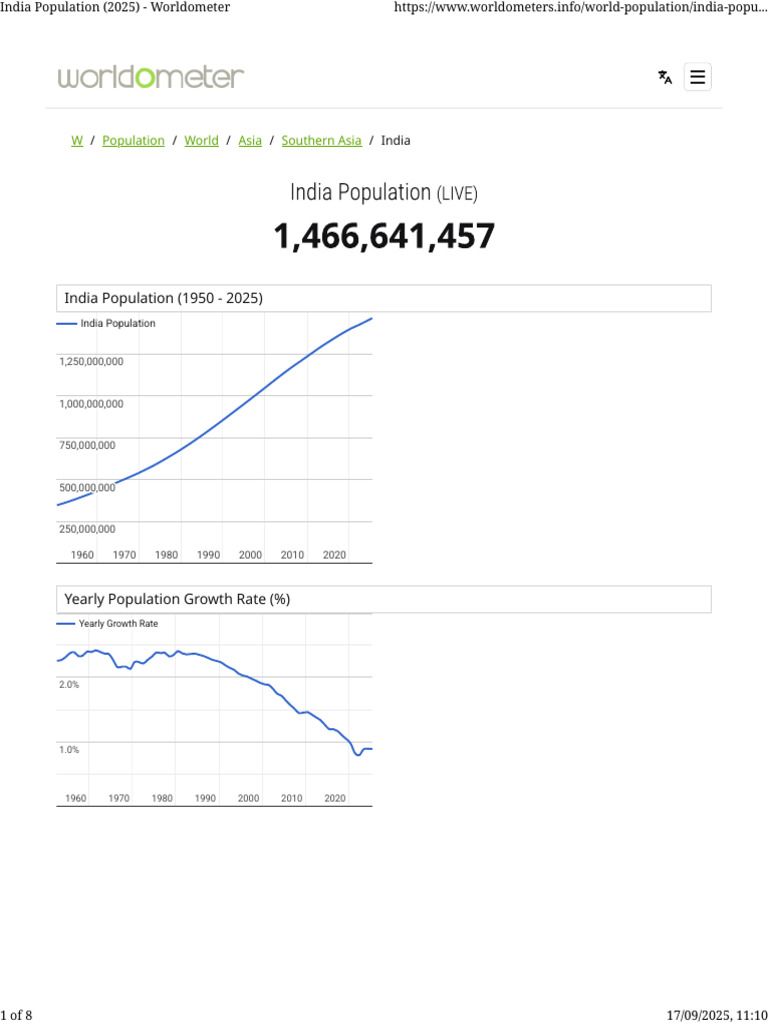This screenshot has height=1024, width=768.
Task: Select the India Population (1950 - 2025) header
Action: [x=163, y=298]
